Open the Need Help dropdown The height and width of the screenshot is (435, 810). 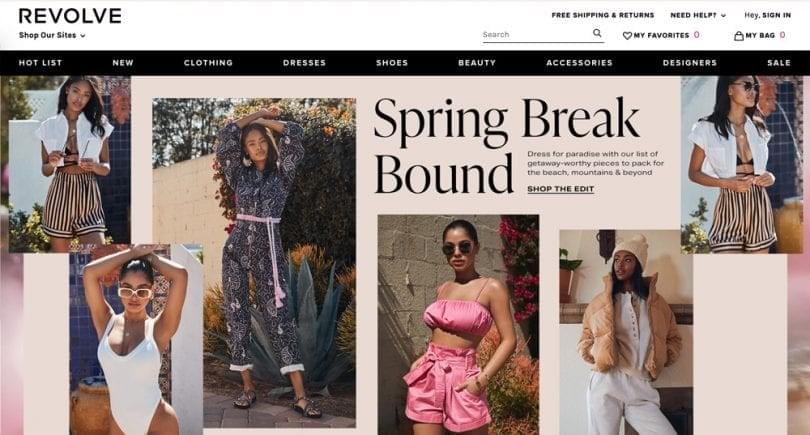click(698, 15)
